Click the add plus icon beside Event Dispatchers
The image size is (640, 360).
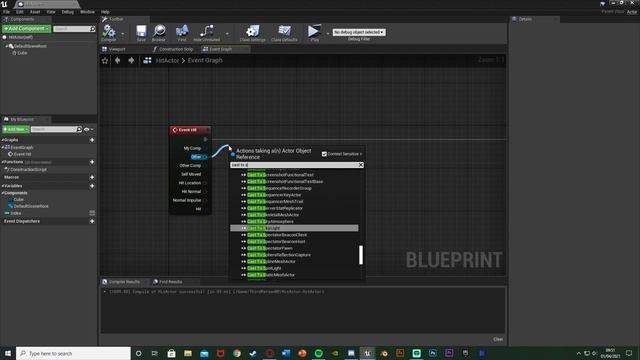click(92, 221)
